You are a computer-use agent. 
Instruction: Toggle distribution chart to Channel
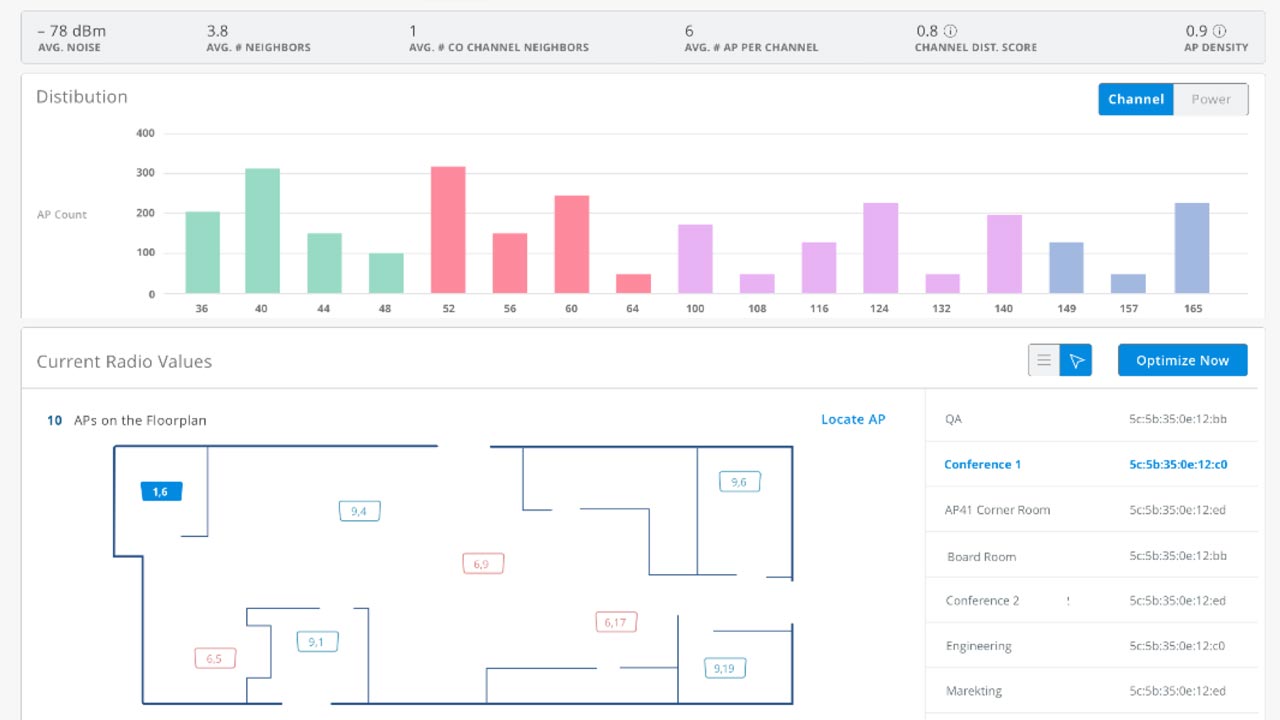click(1136, 99)
